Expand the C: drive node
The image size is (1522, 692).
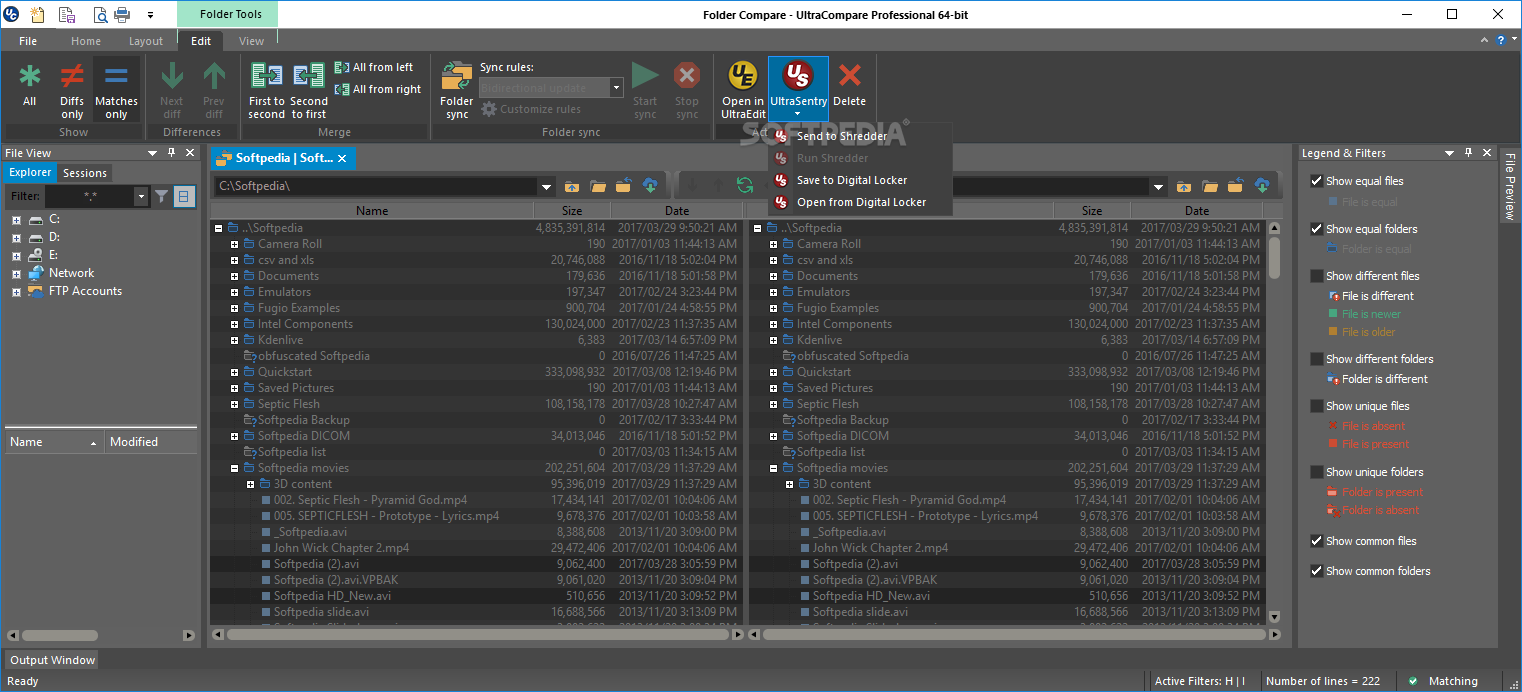(x=16, y=219)
